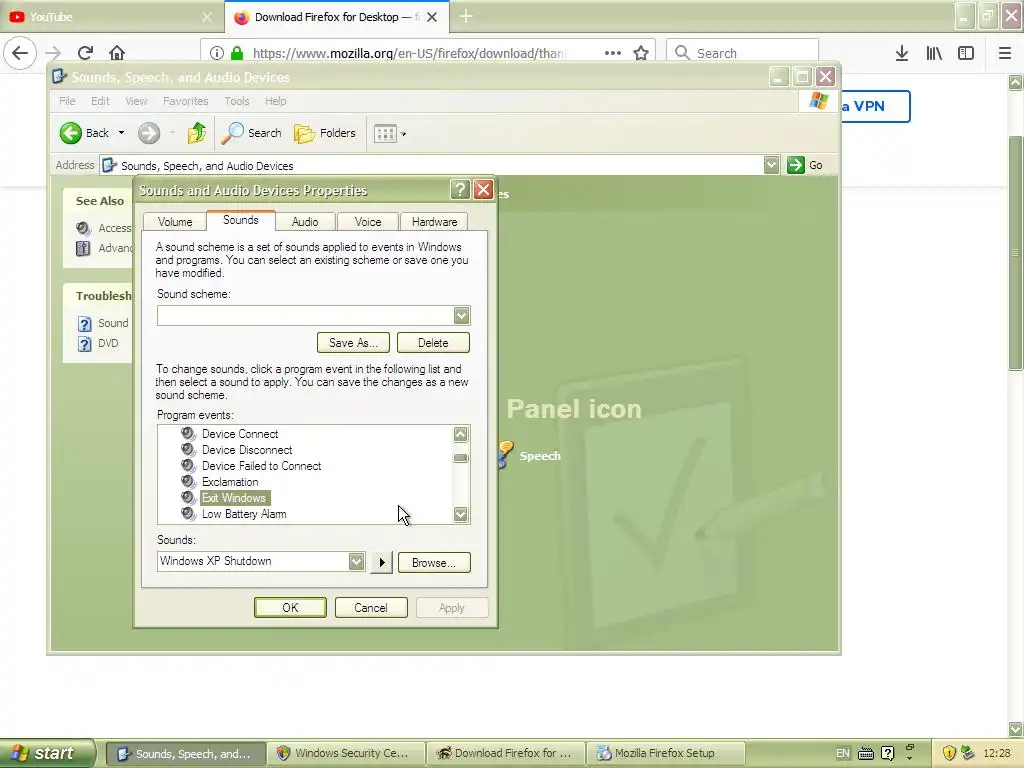The width and height of the screenshot is (1024, 768).
Task: Open Firefox downloads arrow
Action: coord(902,53)
